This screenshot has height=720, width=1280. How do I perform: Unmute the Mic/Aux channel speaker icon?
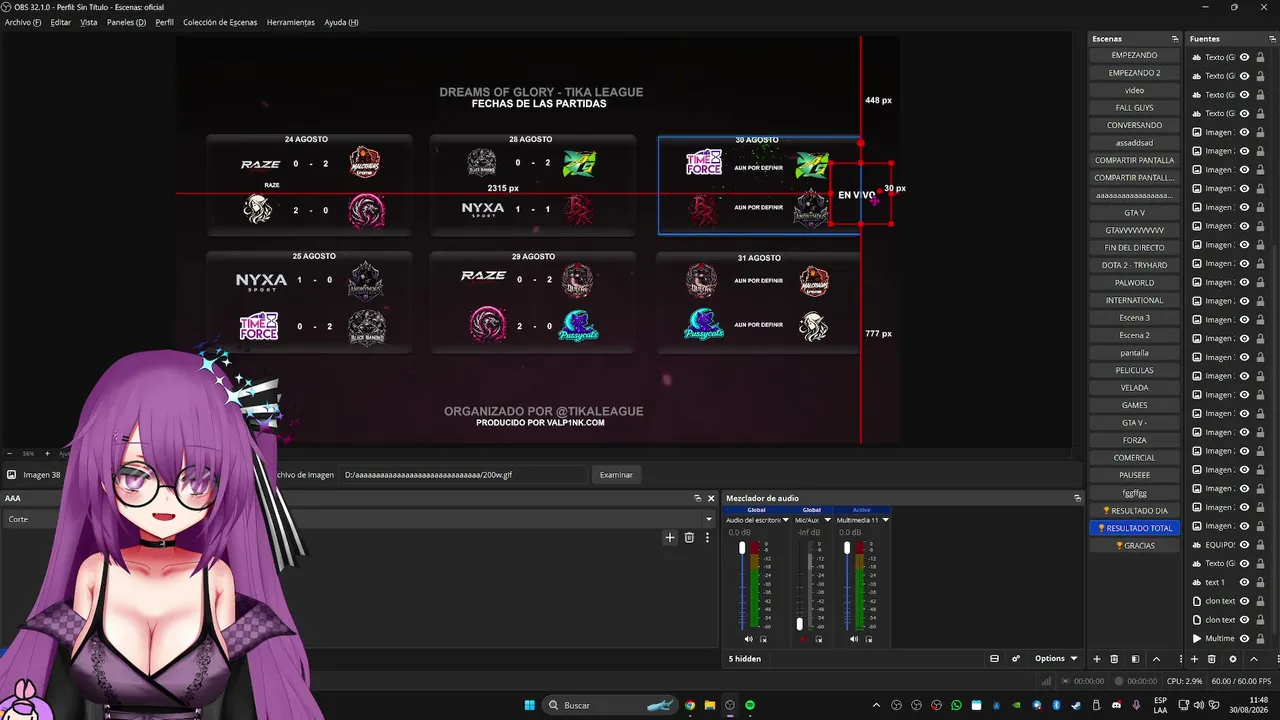point(803,639)
